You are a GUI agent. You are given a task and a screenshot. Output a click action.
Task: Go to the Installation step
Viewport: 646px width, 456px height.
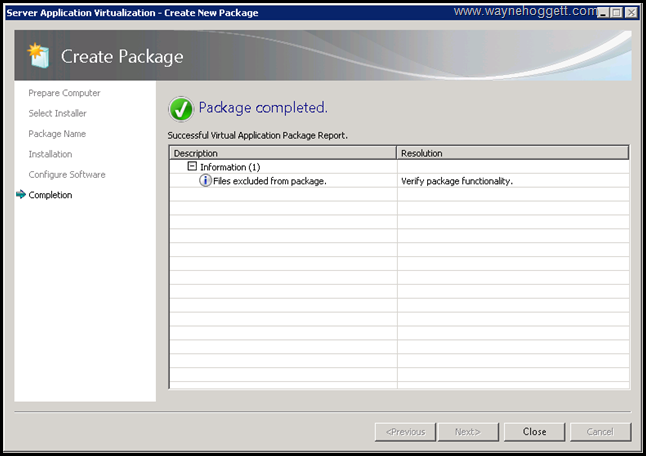[x=50, y=154]
